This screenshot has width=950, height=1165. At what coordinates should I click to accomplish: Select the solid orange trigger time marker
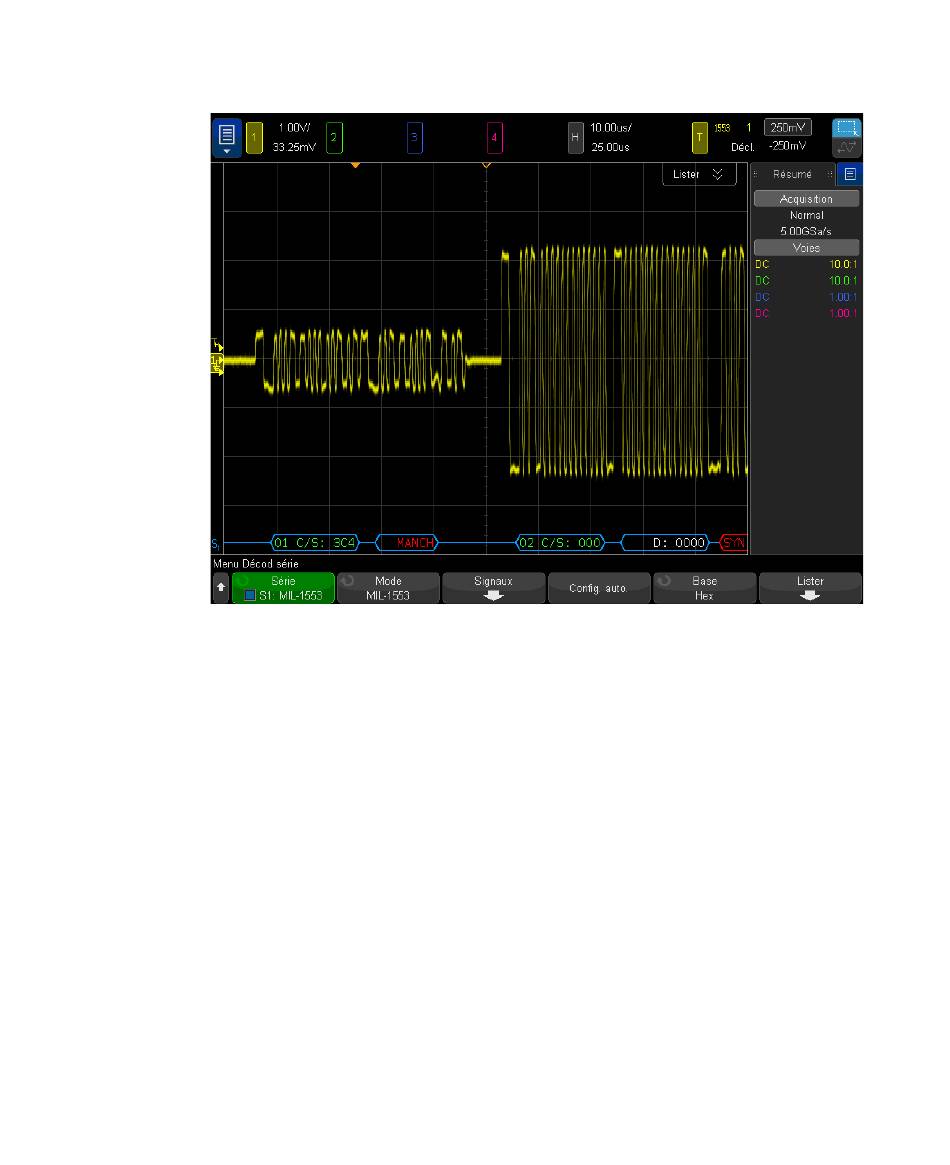355,165
